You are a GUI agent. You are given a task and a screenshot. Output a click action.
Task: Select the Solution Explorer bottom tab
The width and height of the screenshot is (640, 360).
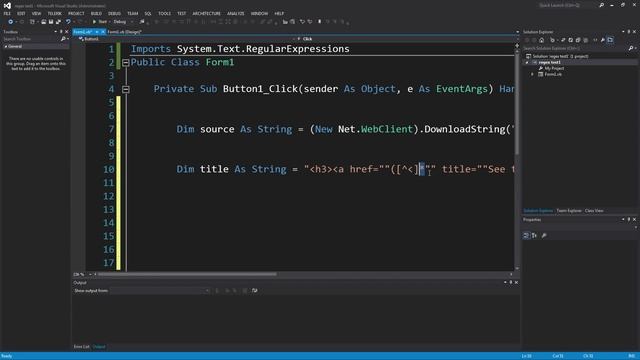[x=538, y=211]
